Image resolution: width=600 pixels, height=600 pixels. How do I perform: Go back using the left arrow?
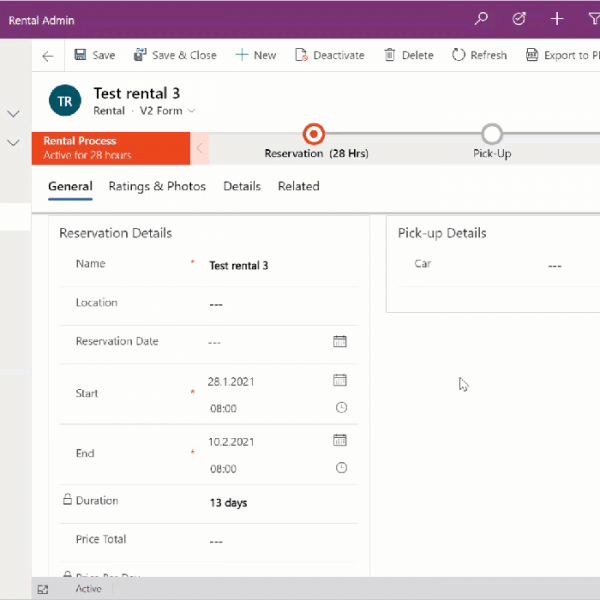point(47,56)
